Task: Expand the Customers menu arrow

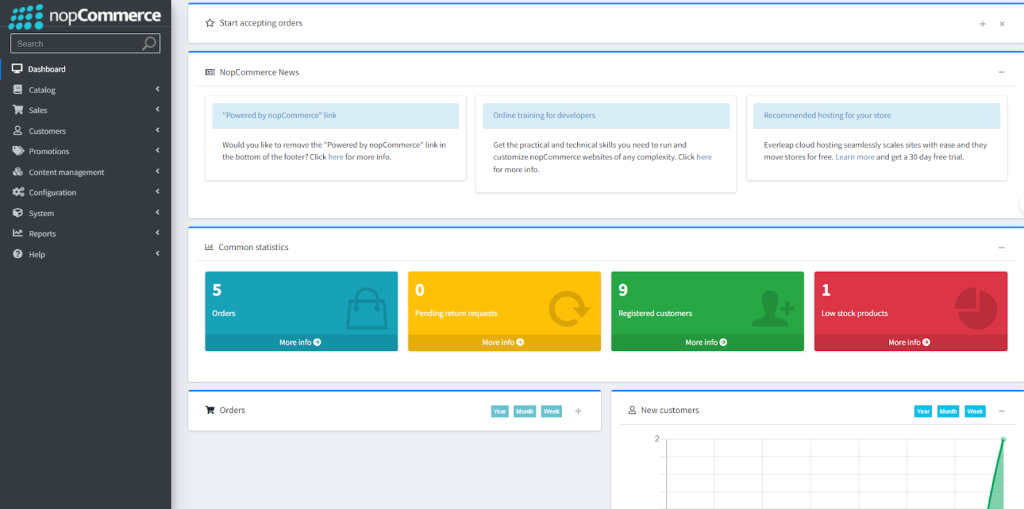Action: 157,130
